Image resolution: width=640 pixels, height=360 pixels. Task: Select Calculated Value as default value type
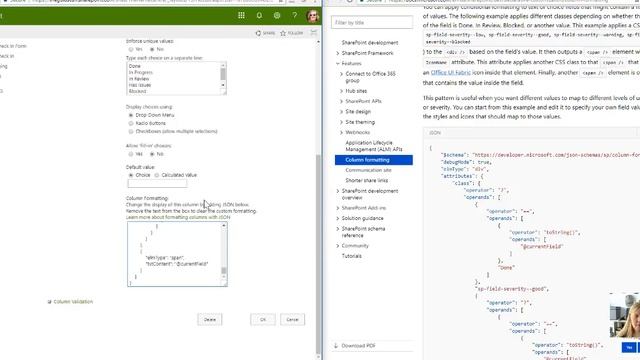pyautogui.click(x=157, y=175)
